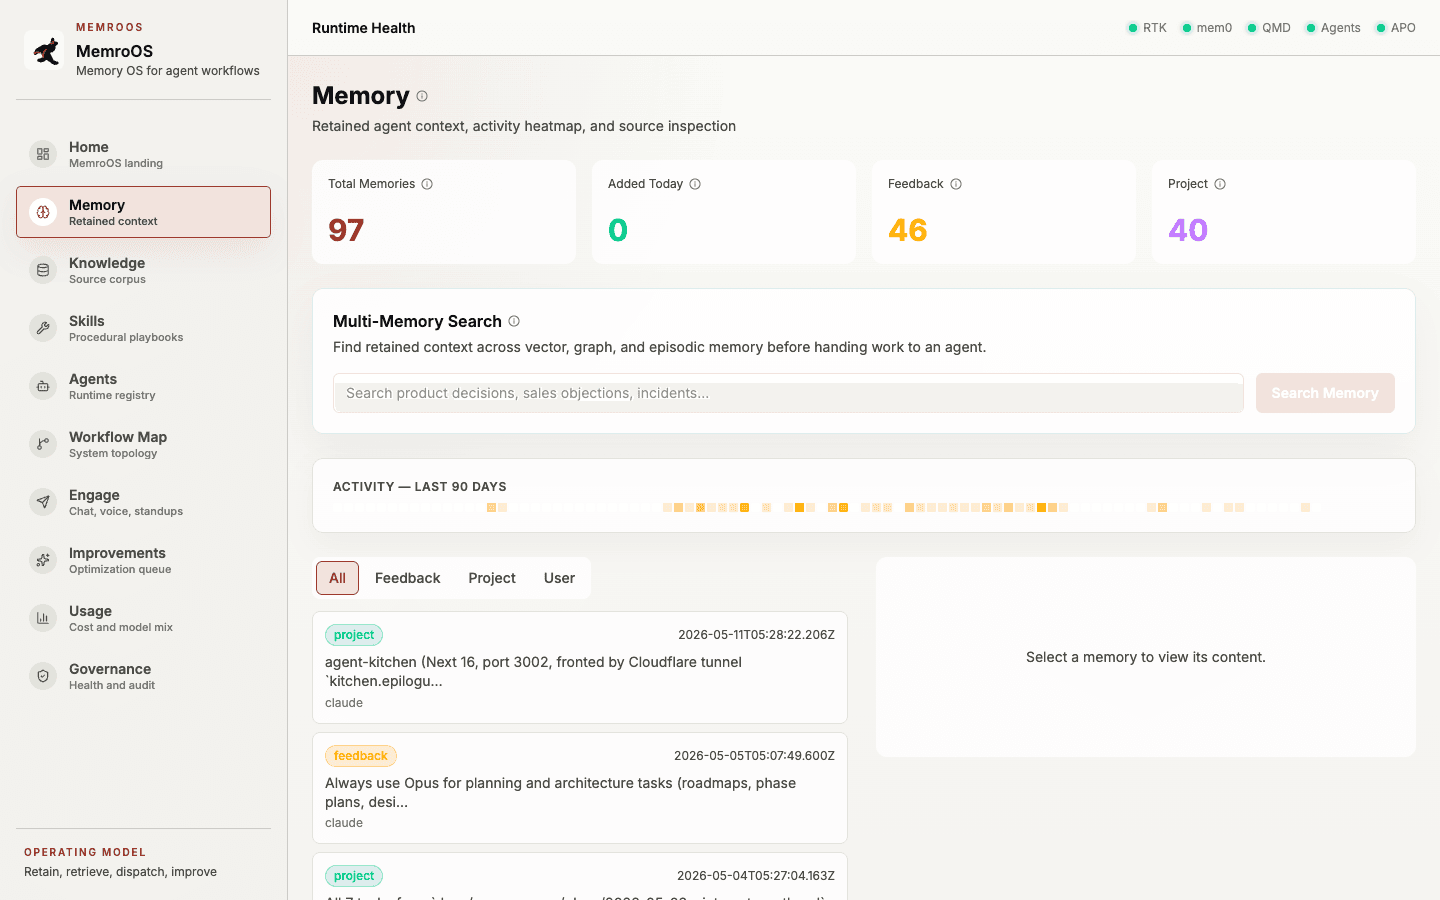Open the Always use Opus feedback memory
Viewport: 1440px width, 900px height.
580,788
